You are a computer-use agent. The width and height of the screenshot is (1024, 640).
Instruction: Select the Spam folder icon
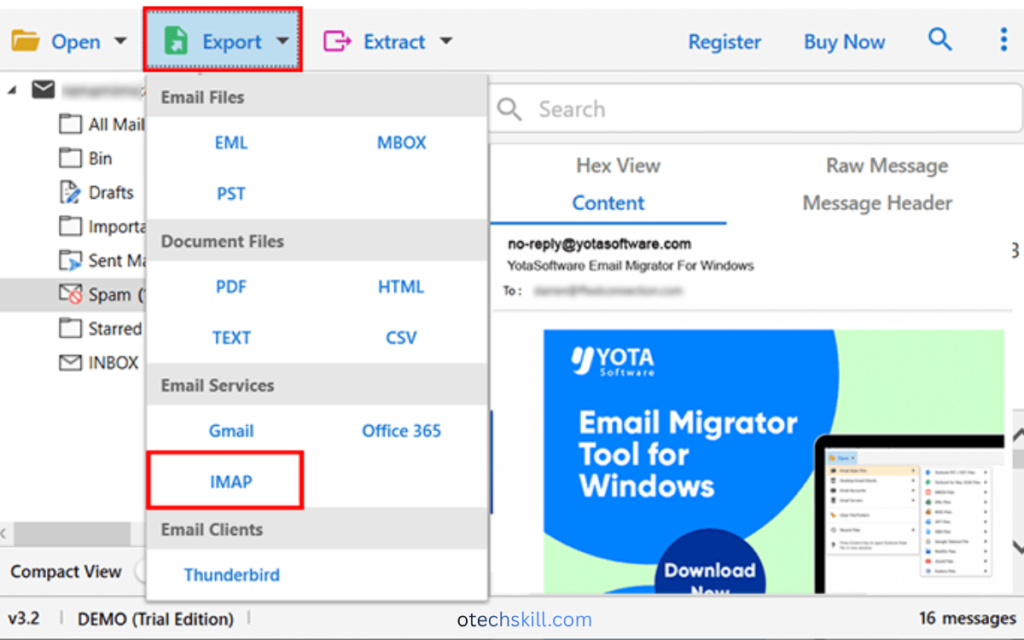(71, 294)
